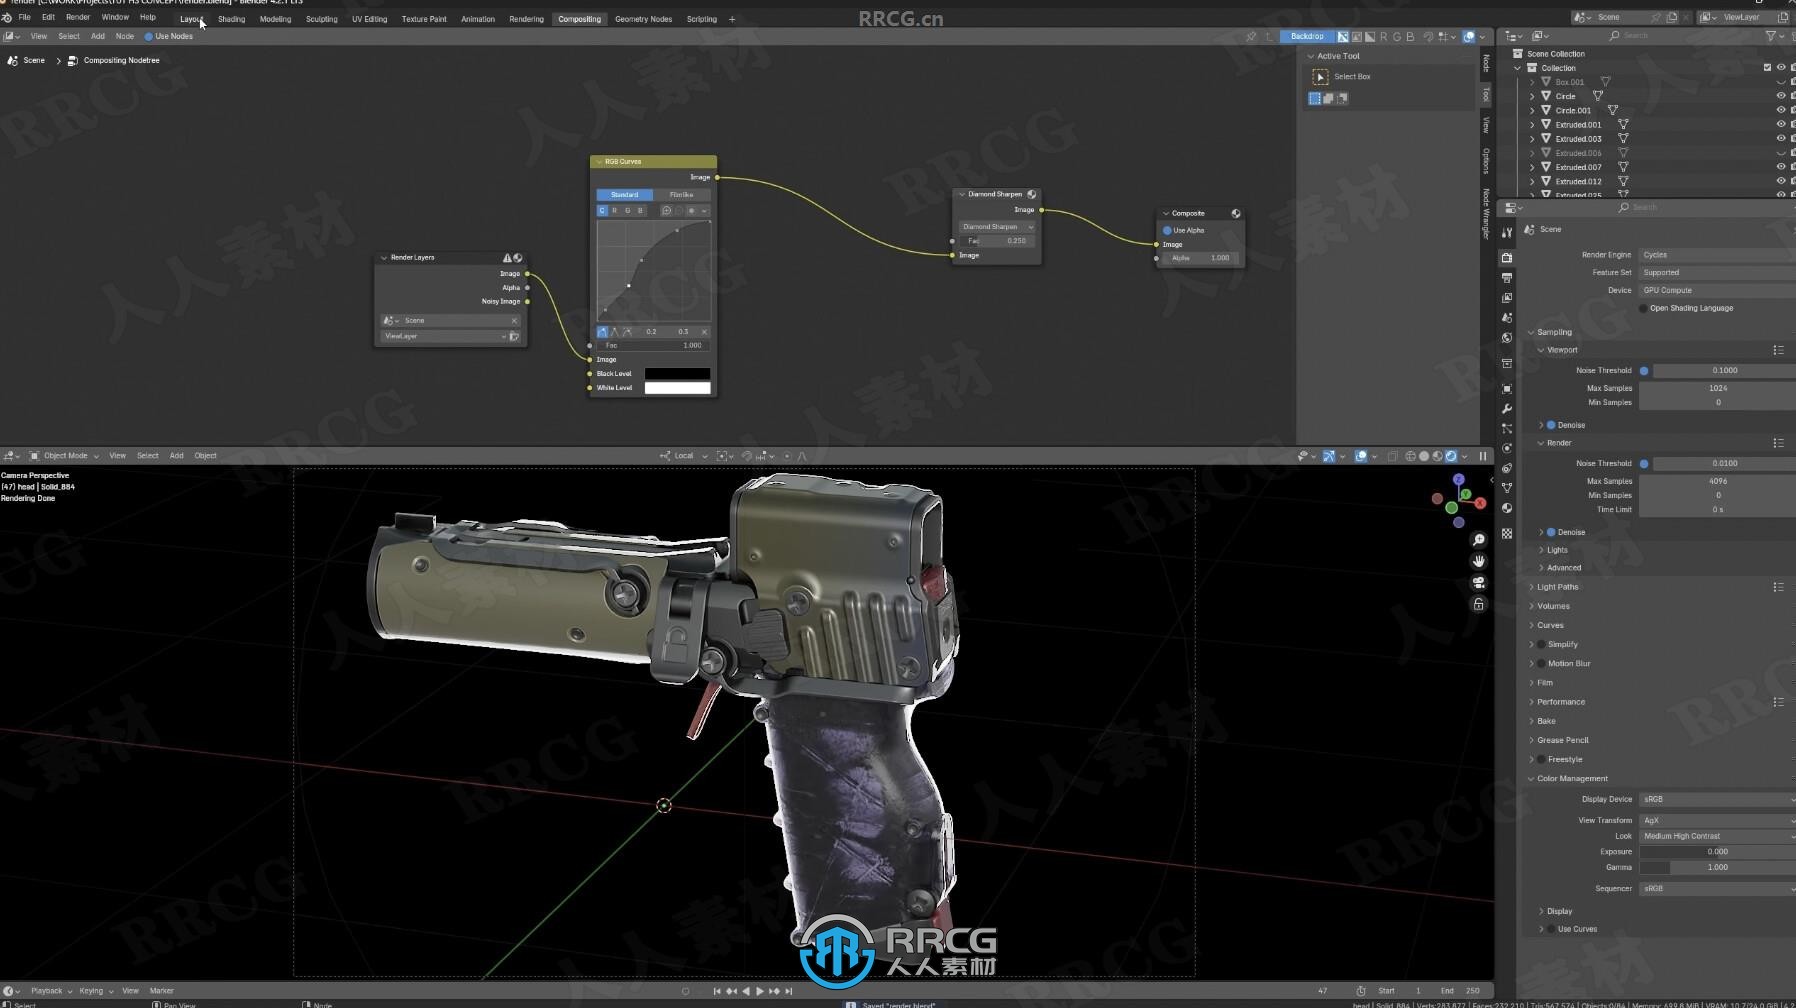Show Blue channel in compositor backdrop
The image size is (1796, 1008).
coord(1410,37)
